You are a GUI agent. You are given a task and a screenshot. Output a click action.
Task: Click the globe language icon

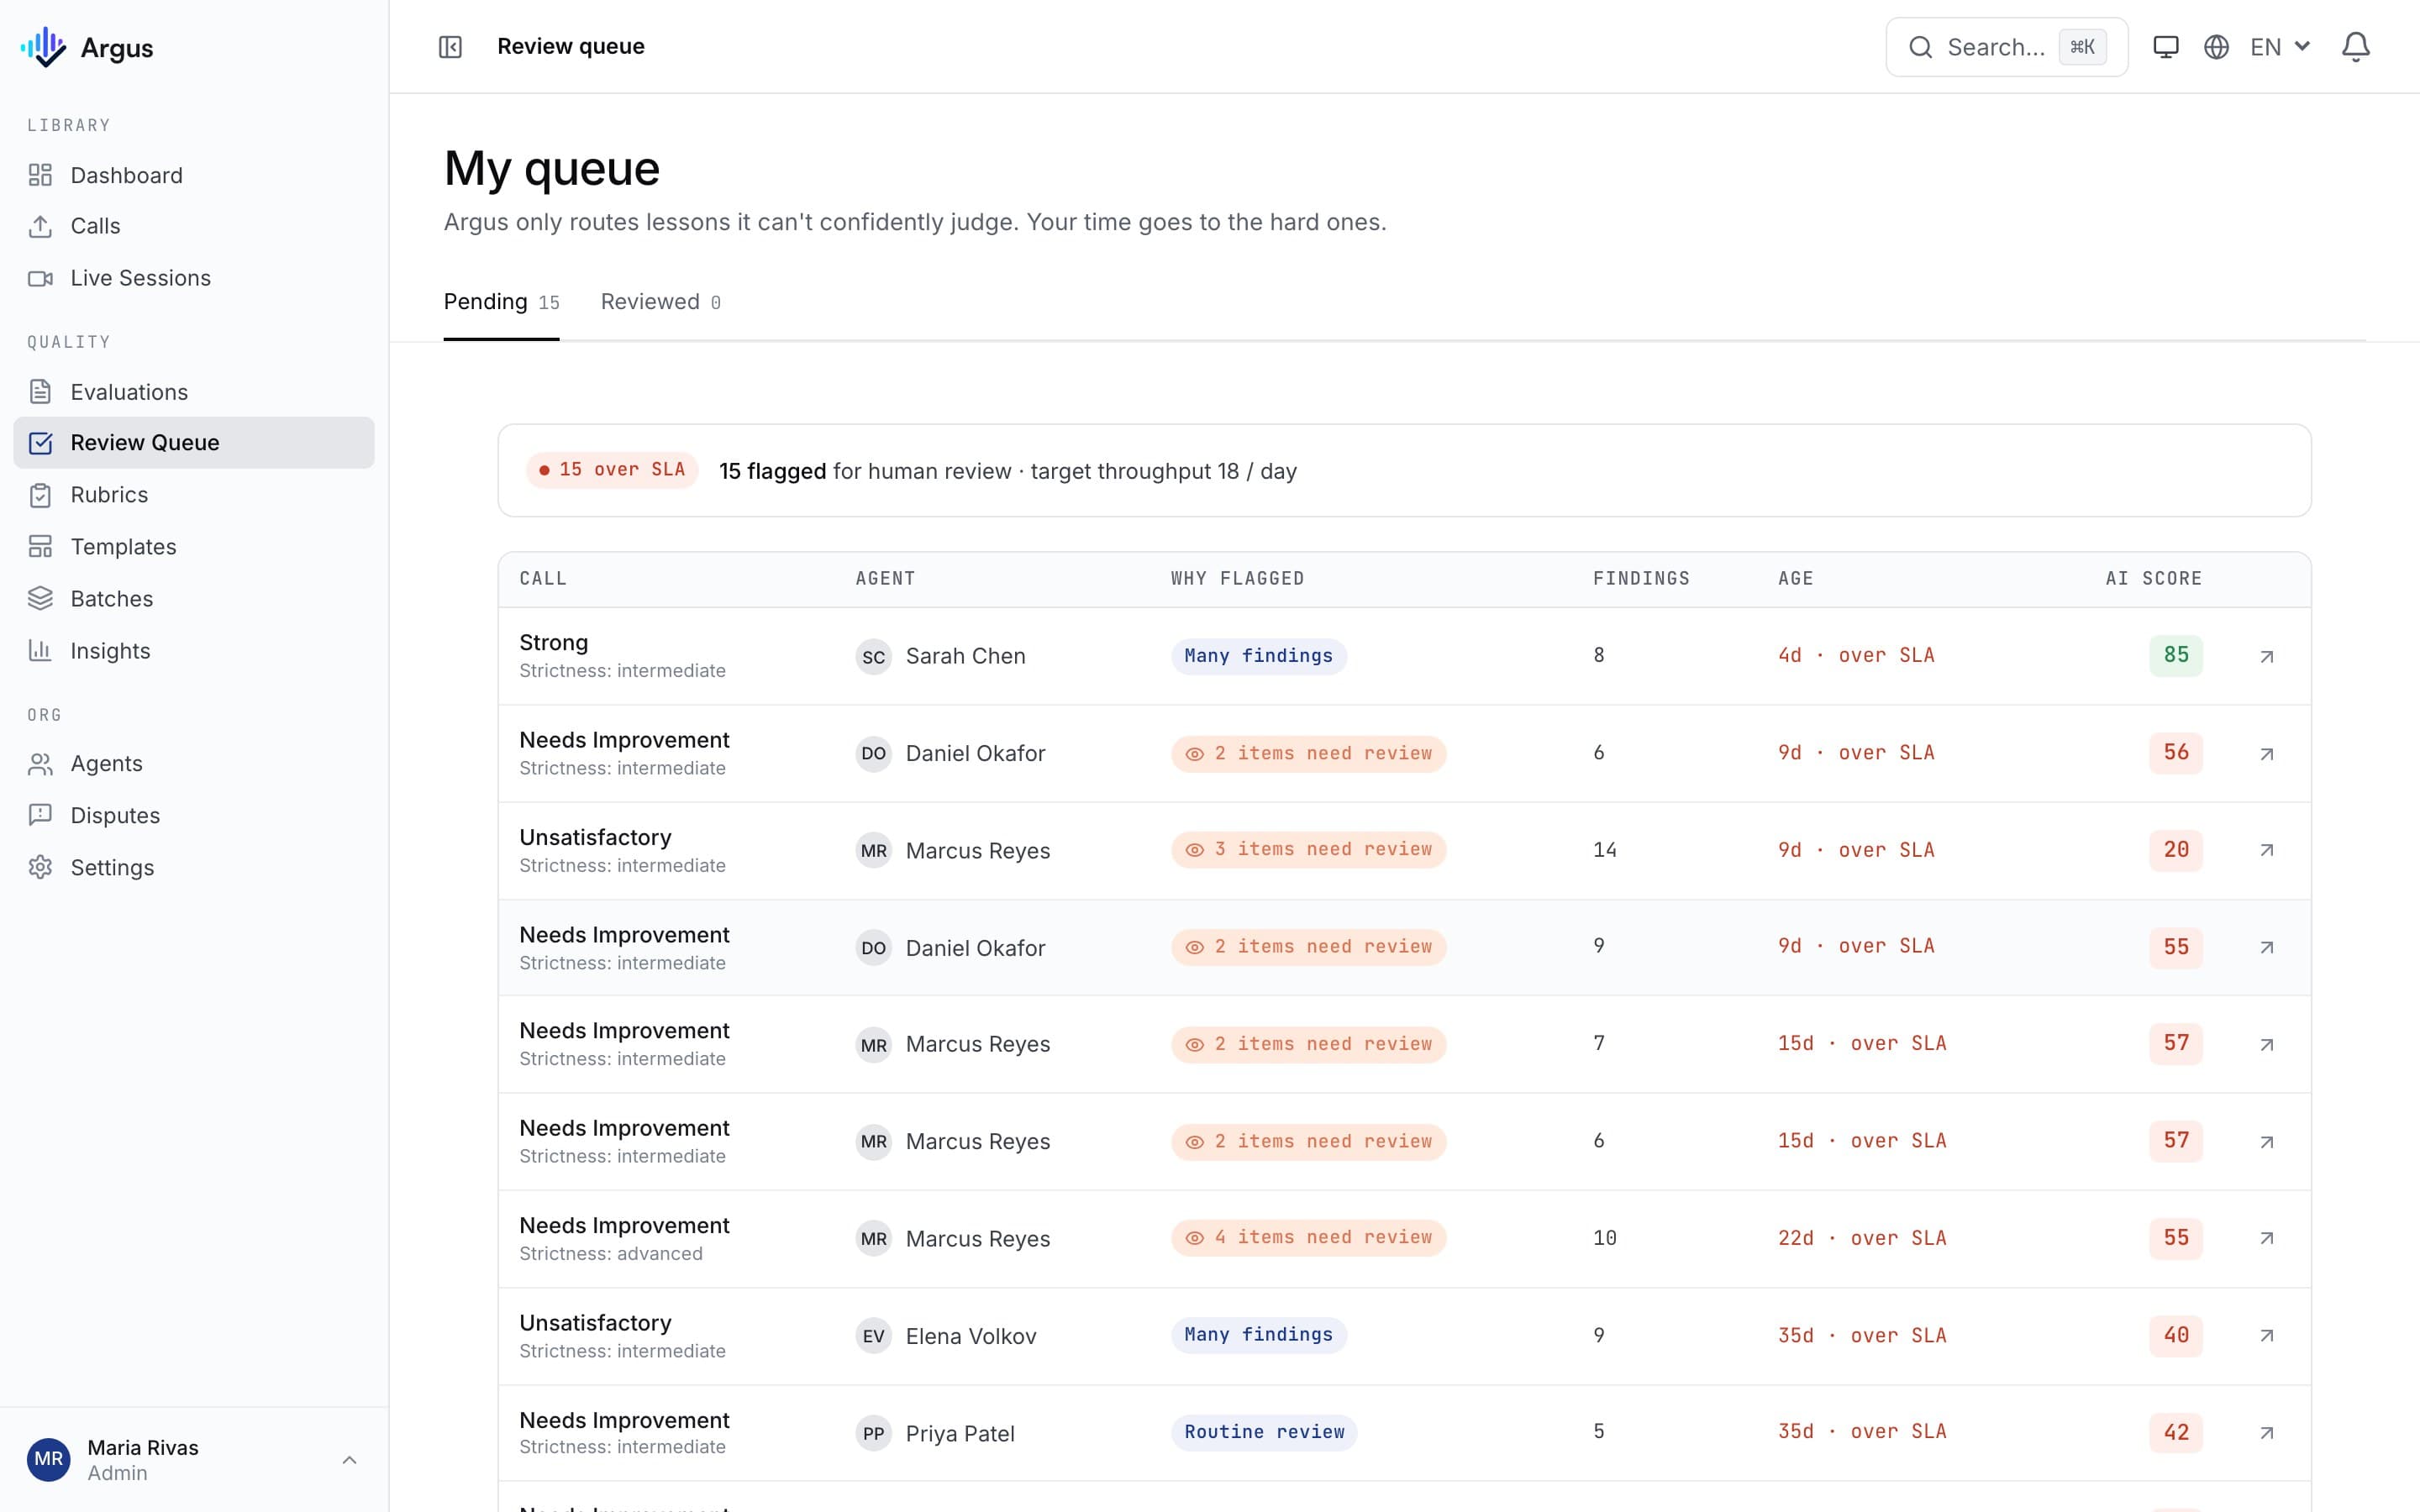pos(2216,47)
